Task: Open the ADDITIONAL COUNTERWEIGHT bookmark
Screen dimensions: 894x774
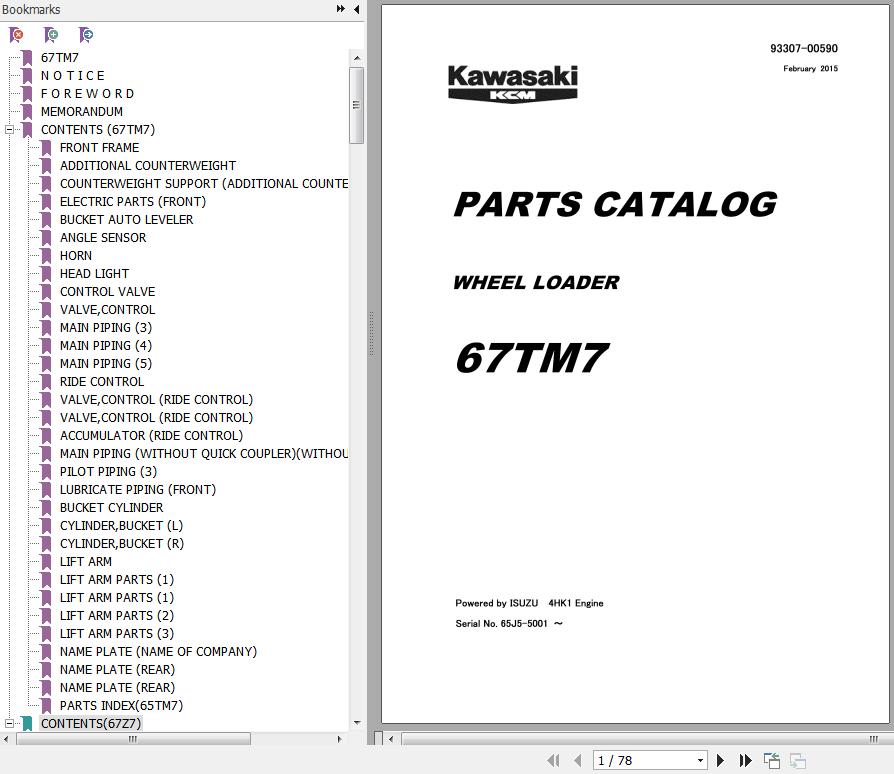Action: [148, 166]
